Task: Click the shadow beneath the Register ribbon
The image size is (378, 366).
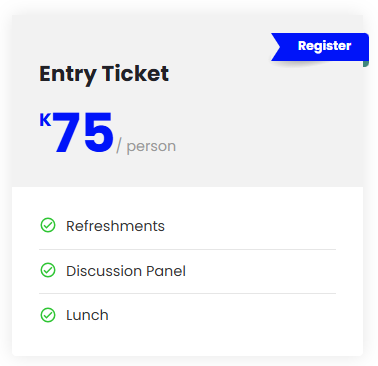Action: tap(300, 64)
